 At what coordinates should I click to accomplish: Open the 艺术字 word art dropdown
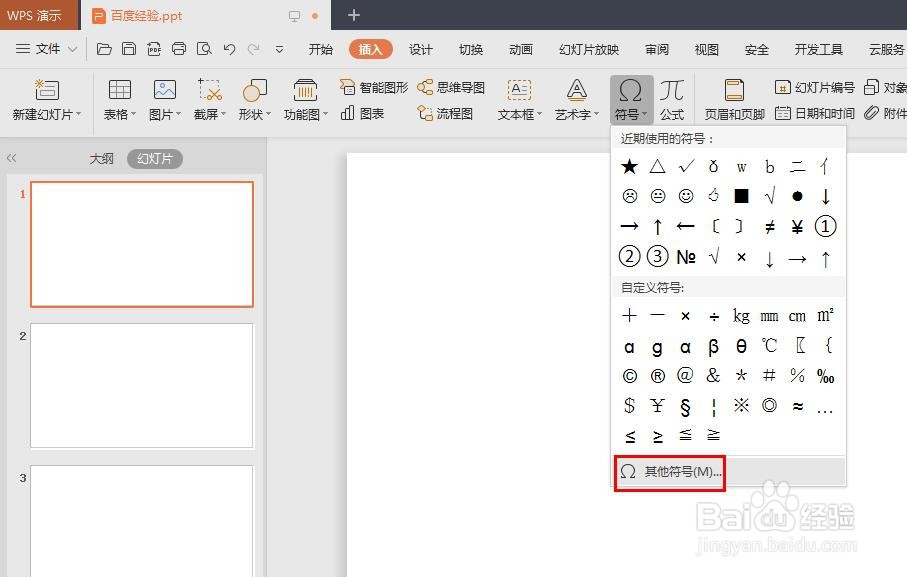click(577, 99)
